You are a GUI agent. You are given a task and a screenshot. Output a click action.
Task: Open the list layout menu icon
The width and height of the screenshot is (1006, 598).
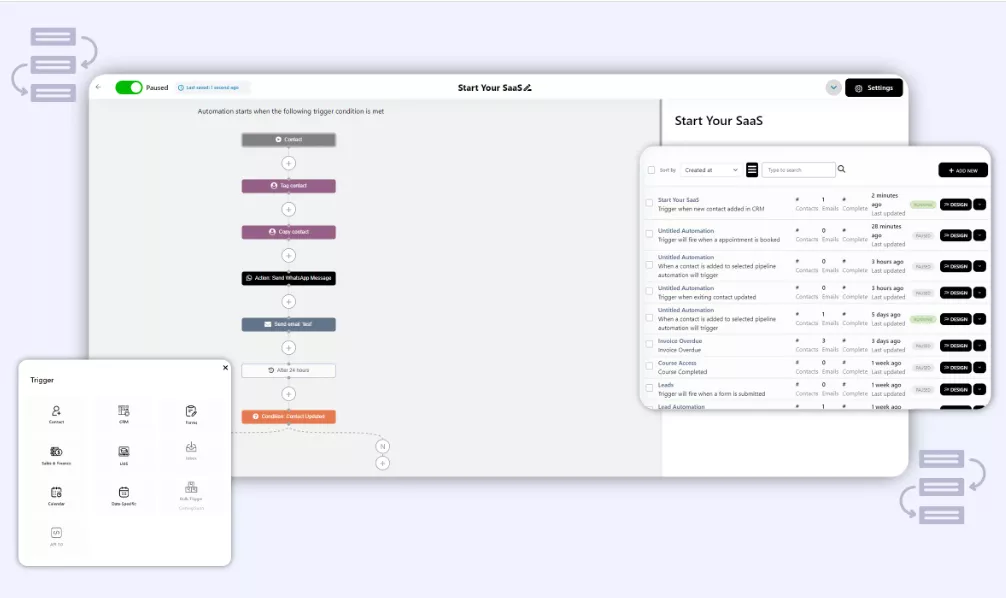click(x=752, y=169)
